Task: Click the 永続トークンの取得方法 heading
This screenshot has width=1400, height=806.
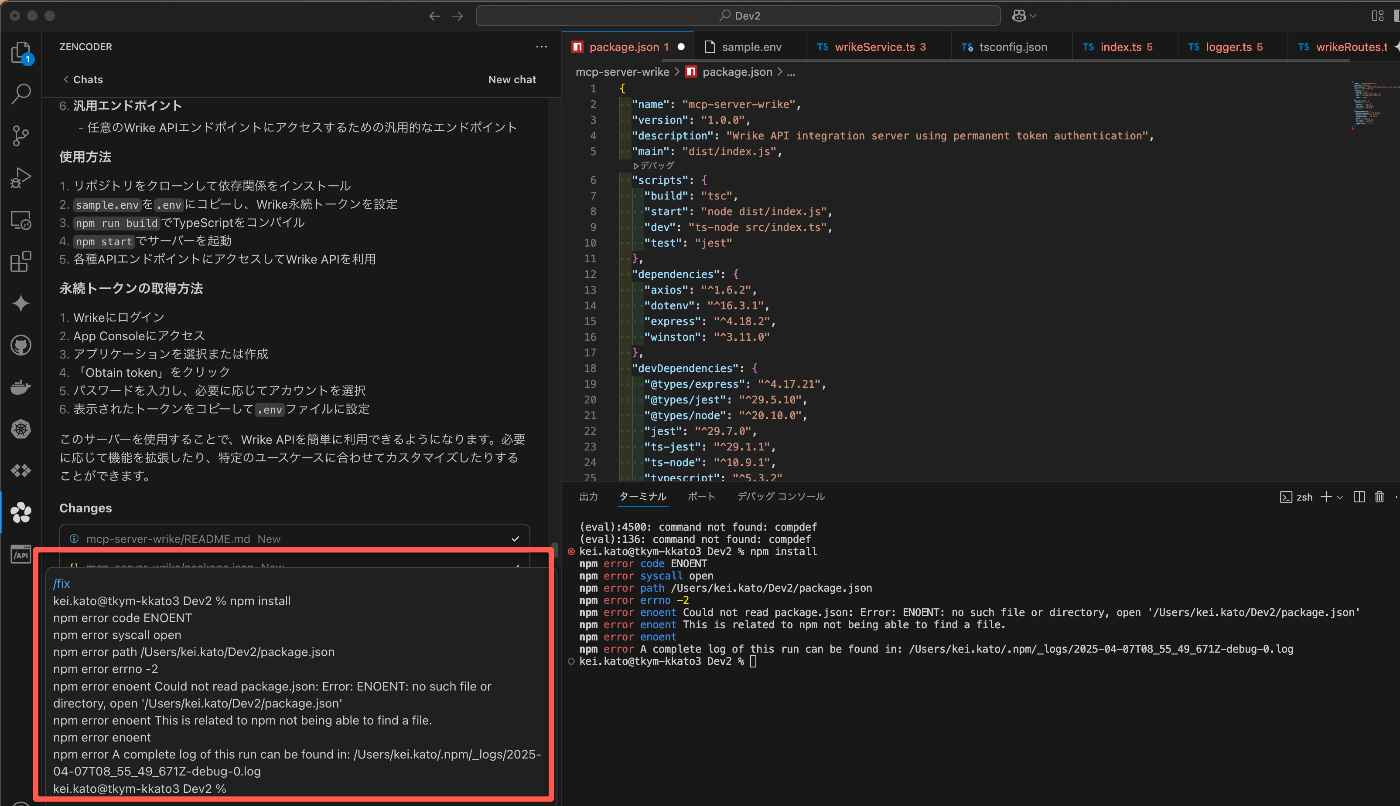Action: (131, 288)
